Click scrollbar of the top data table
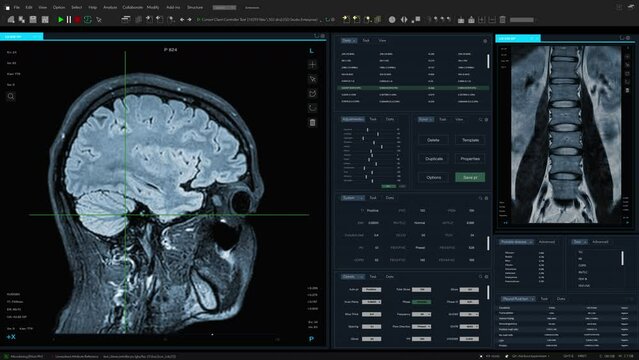Image resolution: width=639 pixels, height=360 pixels. click(x=488, y=61)
